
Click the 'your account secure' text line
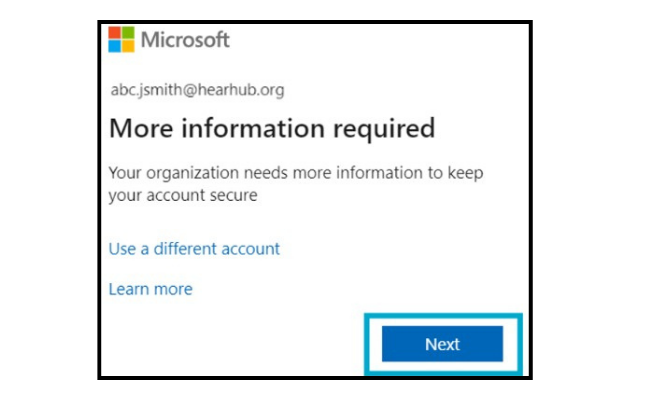click(x=183, y=196)
